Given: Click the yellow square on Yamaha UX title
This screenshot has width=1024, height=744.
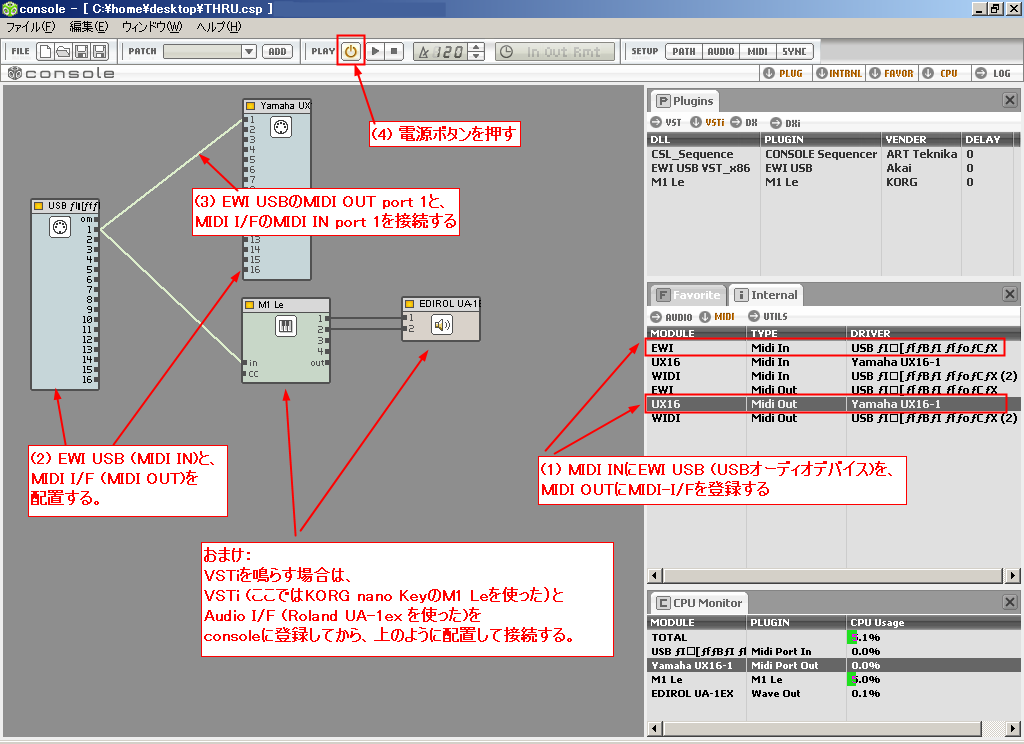Looking at the screenshot, I should point(250,106).
